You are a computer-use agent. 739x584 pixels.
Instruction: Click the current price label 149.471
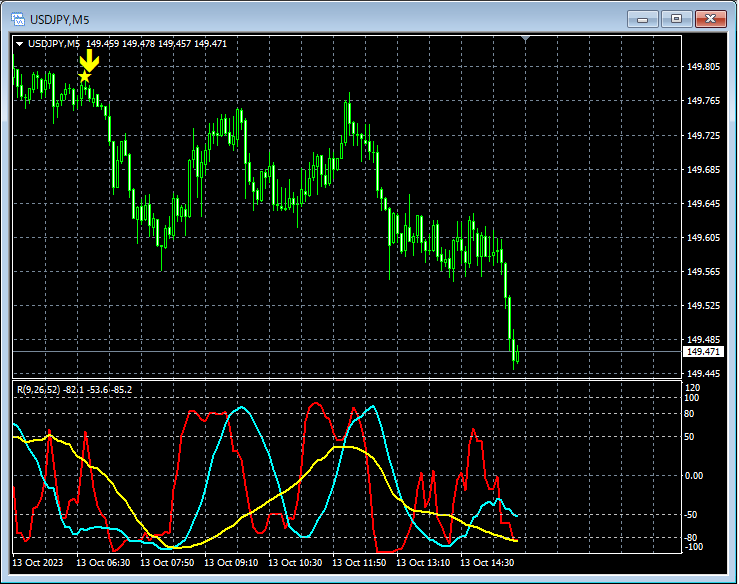(x=703, y=352)
